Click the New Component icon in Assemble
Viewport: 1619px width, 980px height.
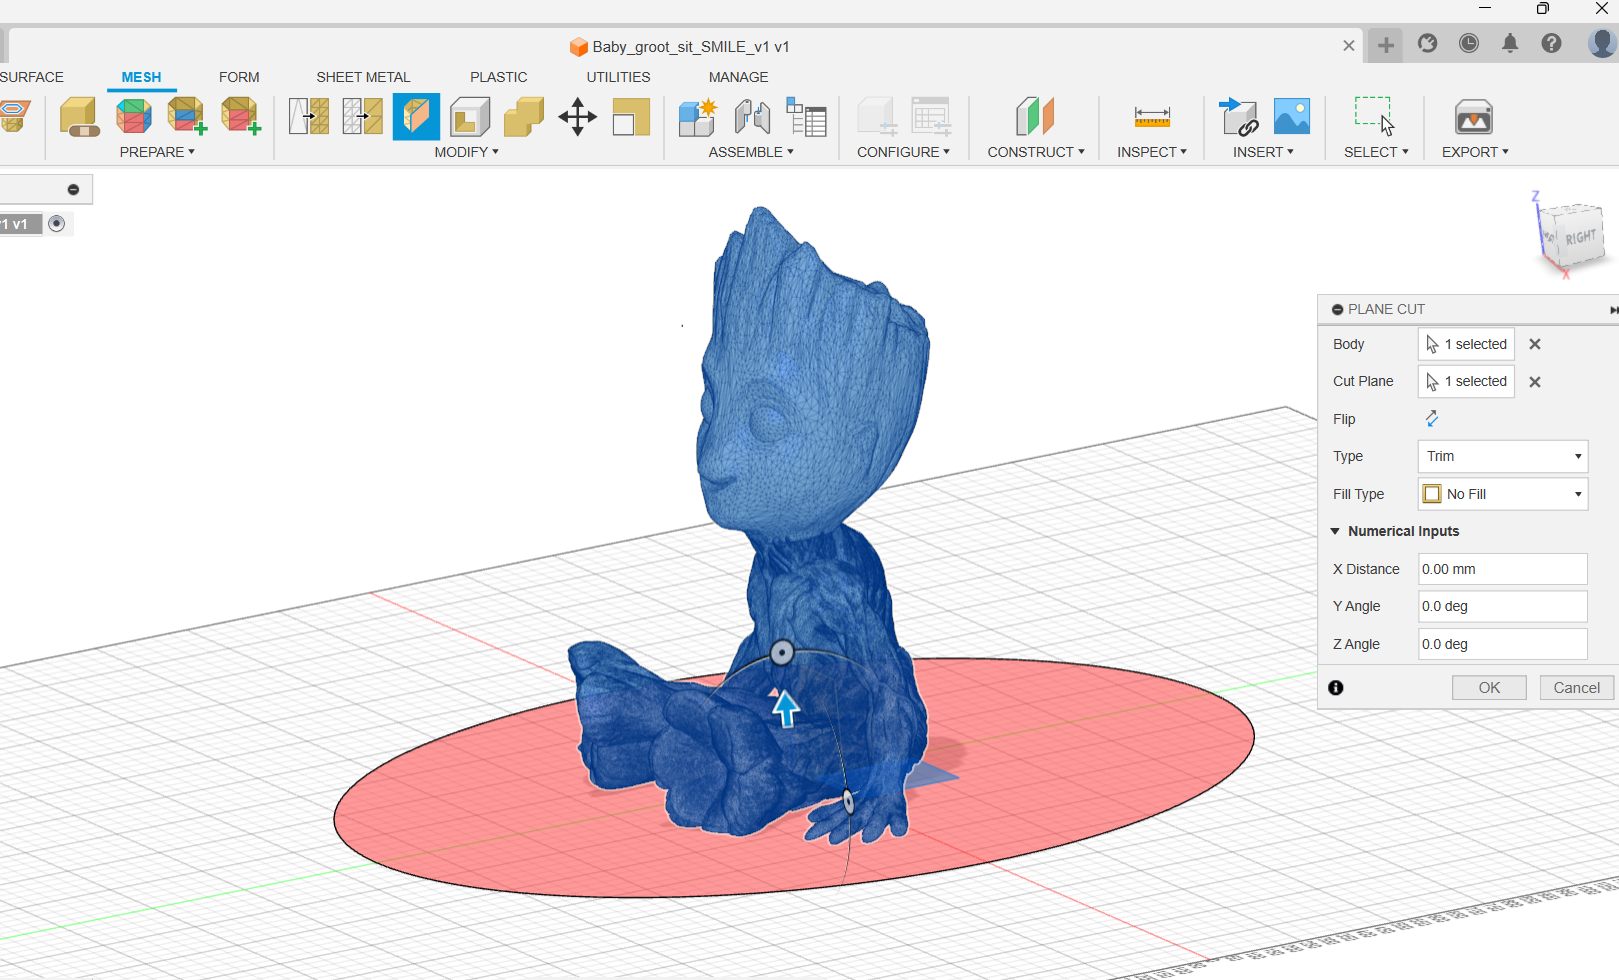(x=698, y=117)
